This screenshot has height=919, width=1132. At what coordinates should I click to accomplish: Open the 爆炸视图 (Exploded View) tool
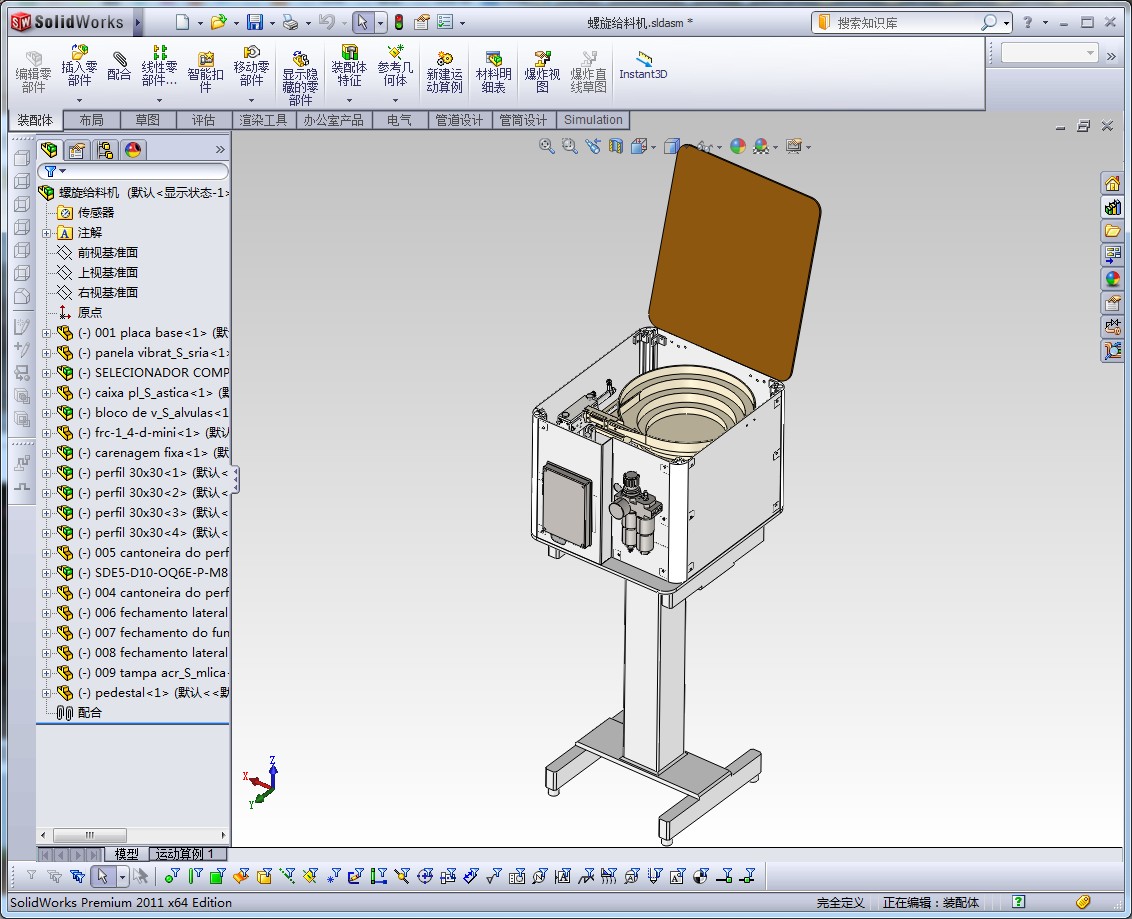[x=542, y=71]
